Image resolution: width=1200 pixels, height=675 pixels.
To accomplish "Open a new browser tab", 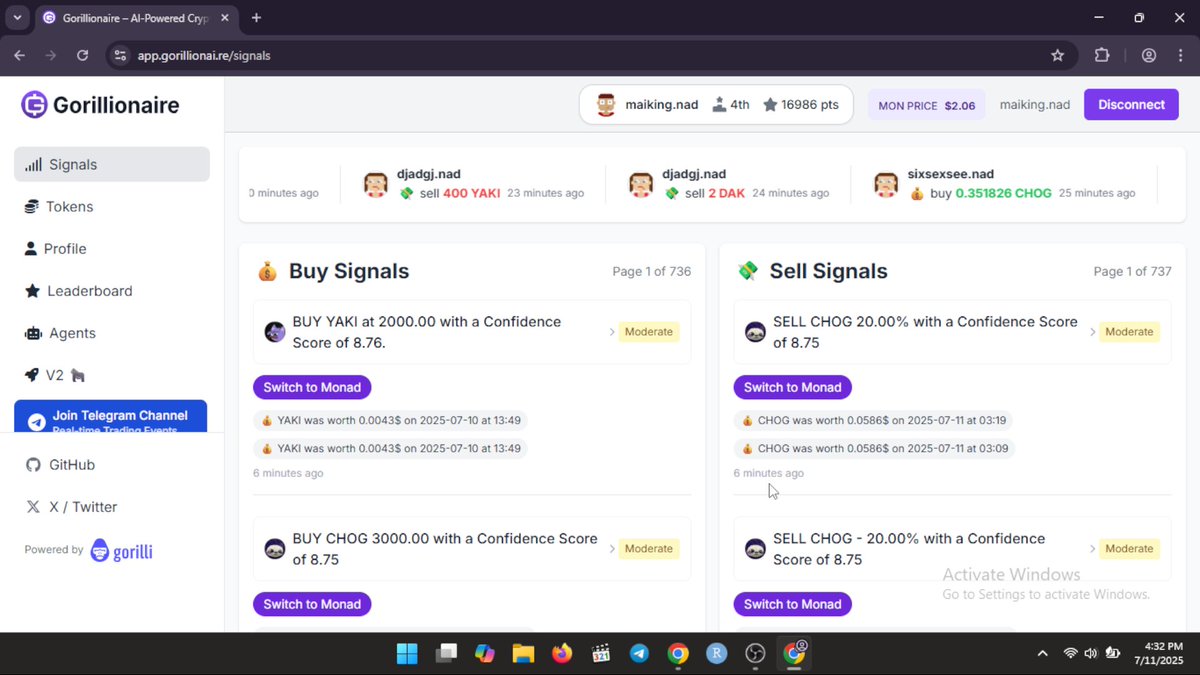I will [x=256, y=18].
